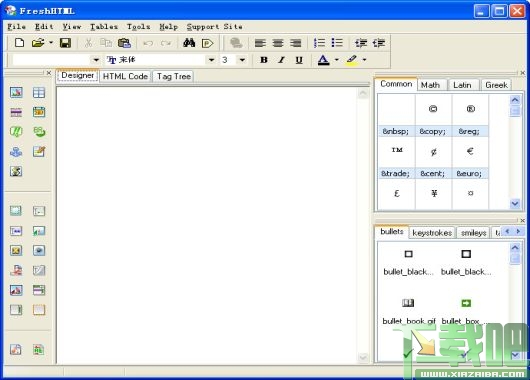Switch to the HTML Code tab

125,76
